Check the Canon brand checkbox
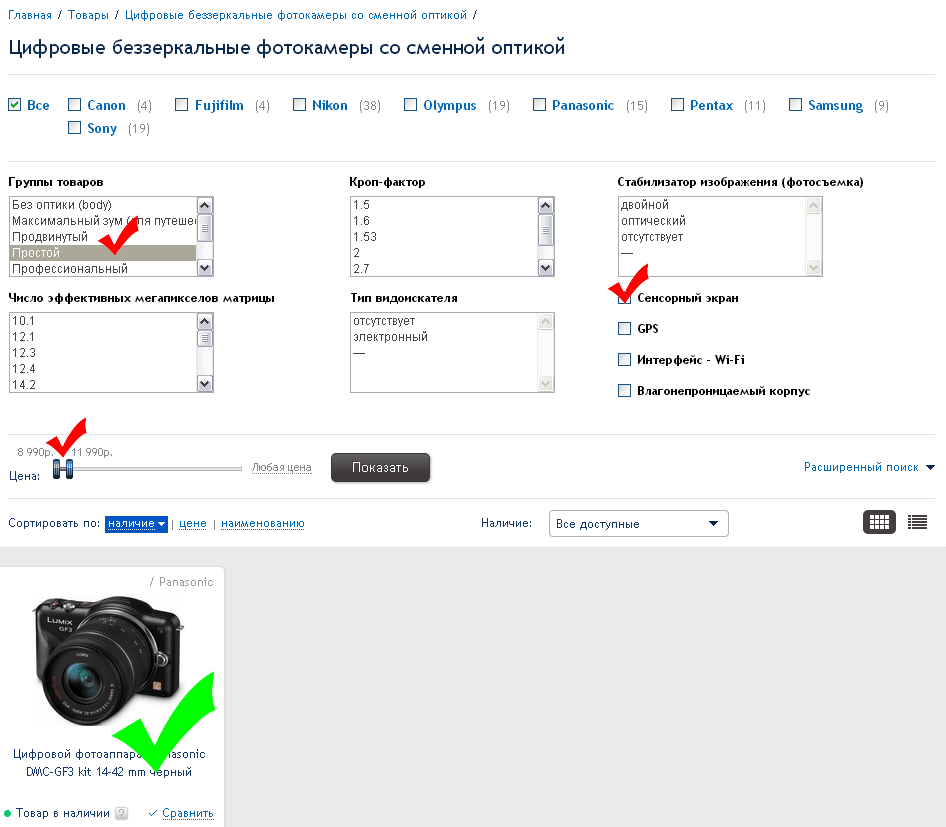Viewport: 946px width, 827px height. tap(74, 105)
